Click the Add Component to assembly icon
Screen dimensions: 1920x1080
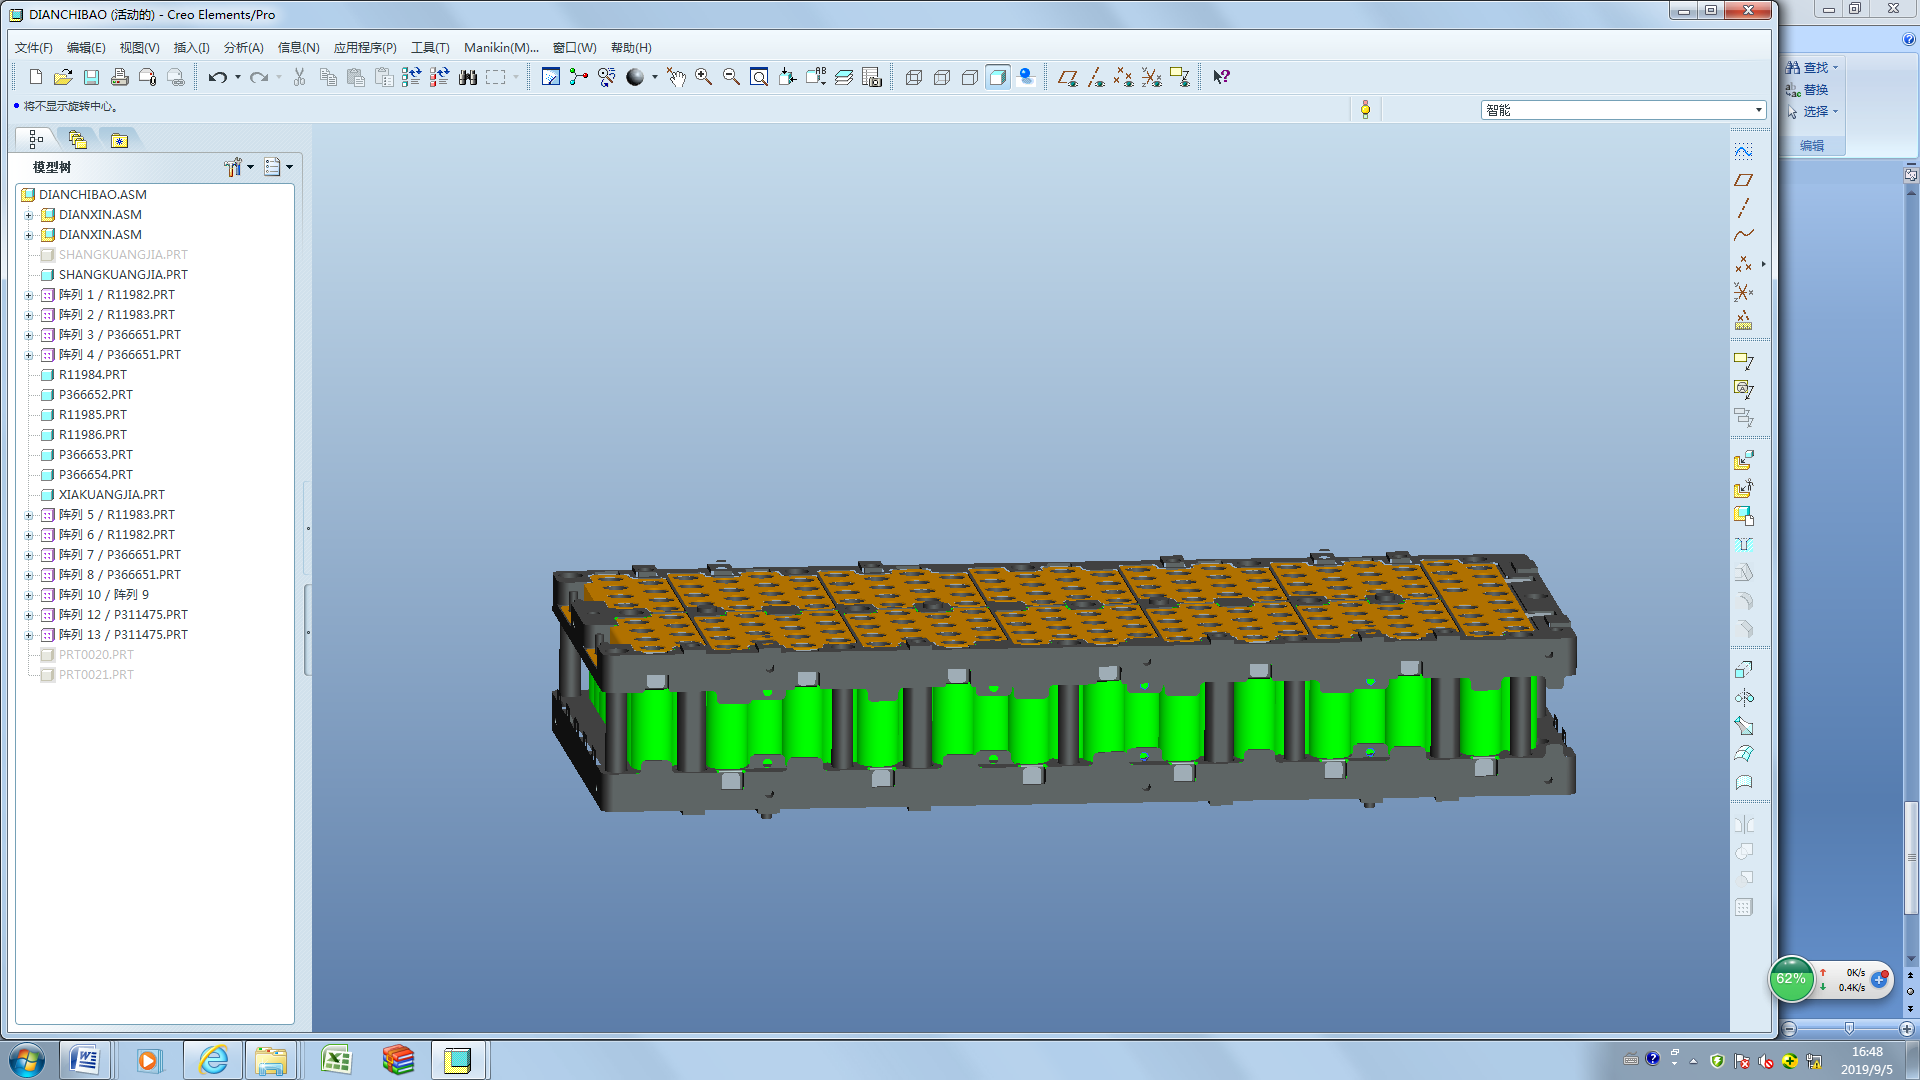click(1743, 460)
